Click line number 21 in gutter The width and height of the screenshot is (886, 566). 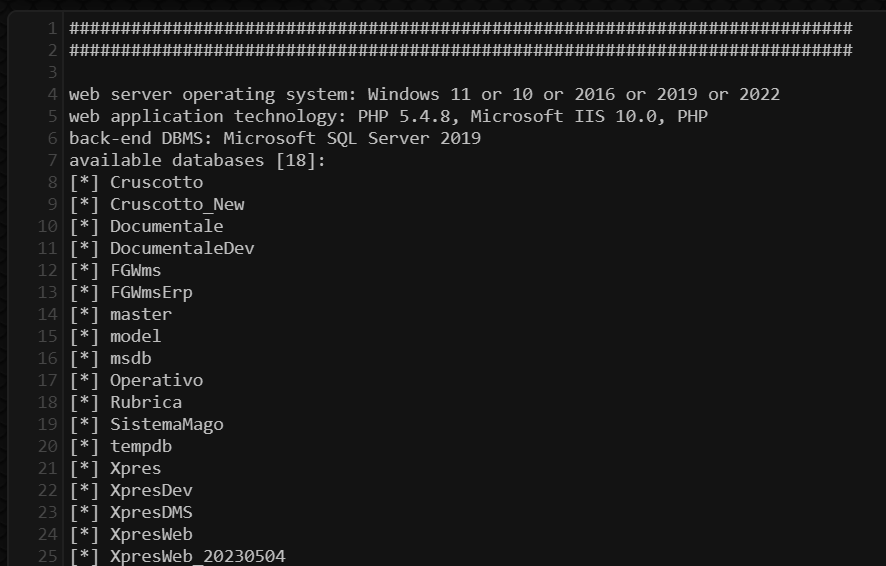point(48,468)
